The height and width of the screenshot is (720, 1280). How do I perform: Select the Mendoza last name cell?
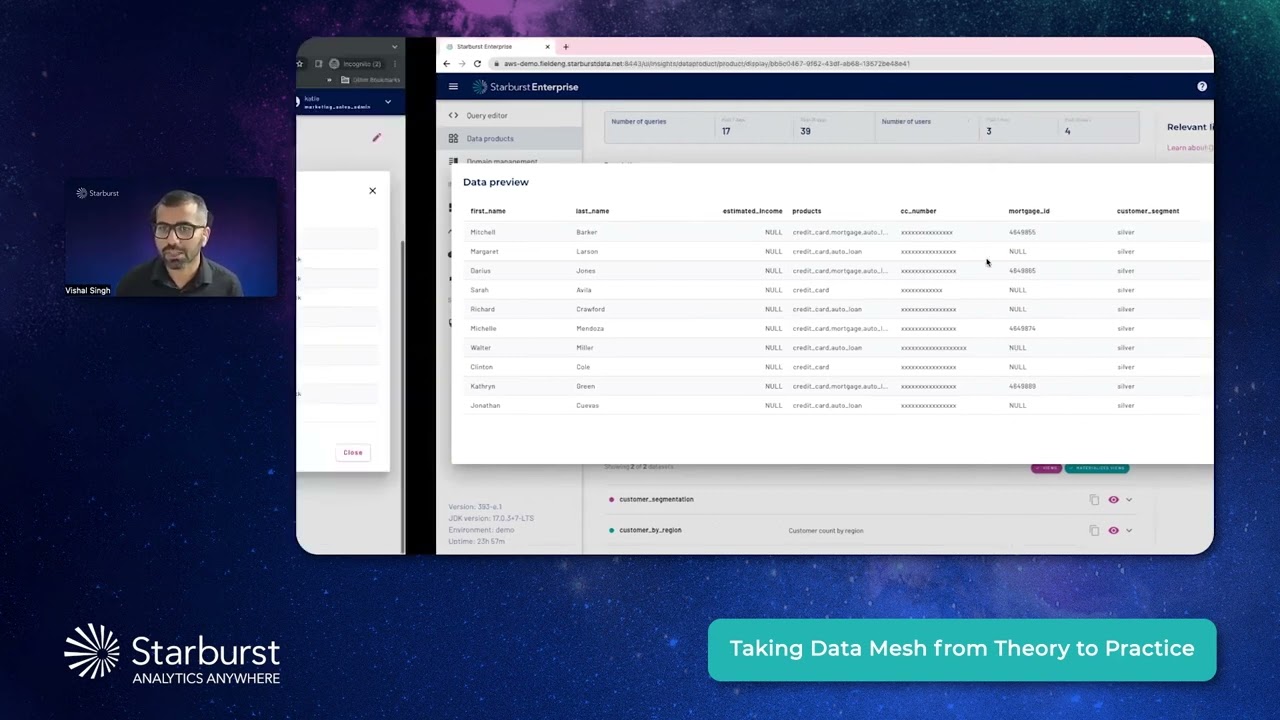click(590, 328)
